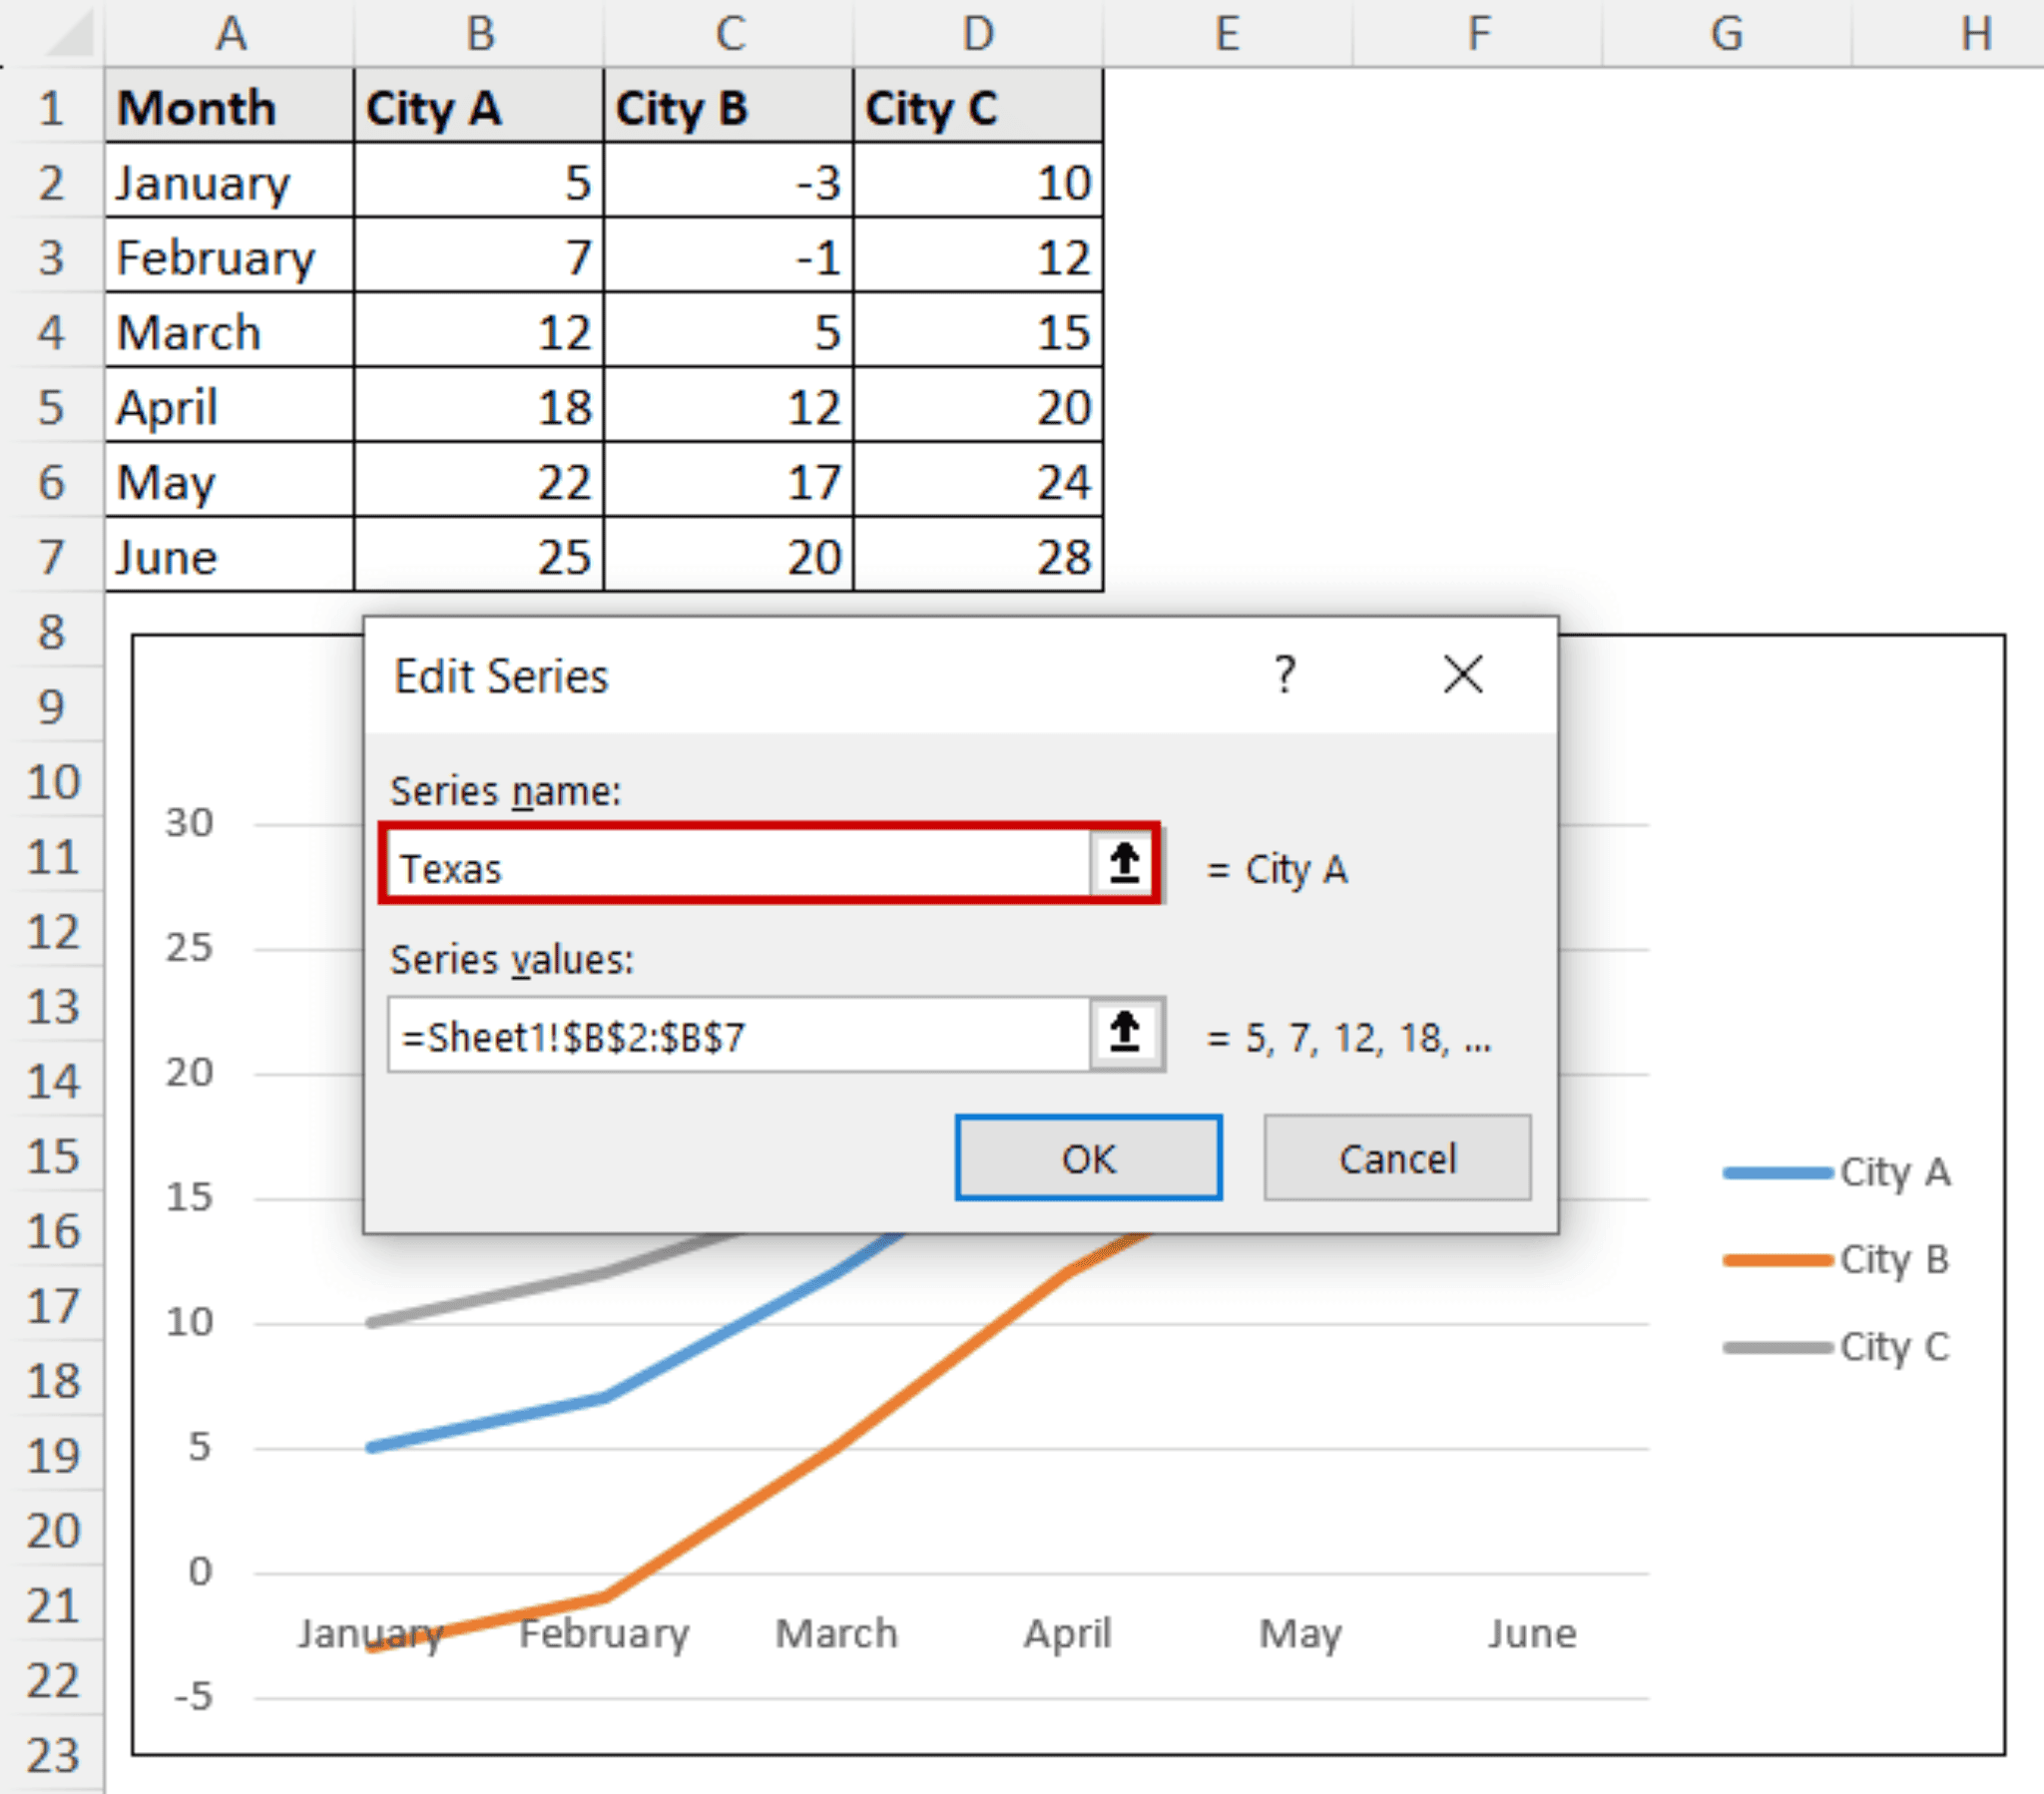
Task: Select the City C legend entry
Action: (x=1894, y=1346)
